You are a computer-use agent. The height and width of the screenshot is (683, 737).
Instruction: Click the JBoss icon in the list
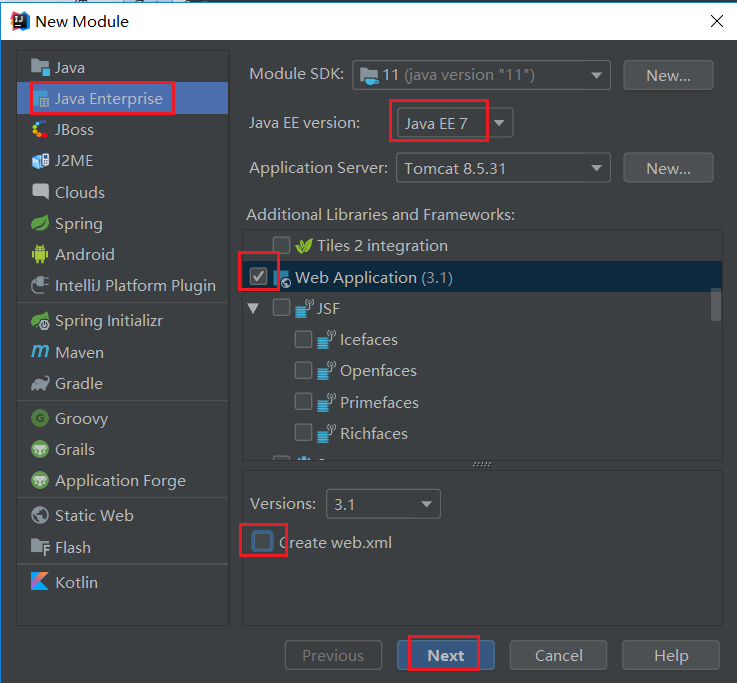click(x=40, y=130)
